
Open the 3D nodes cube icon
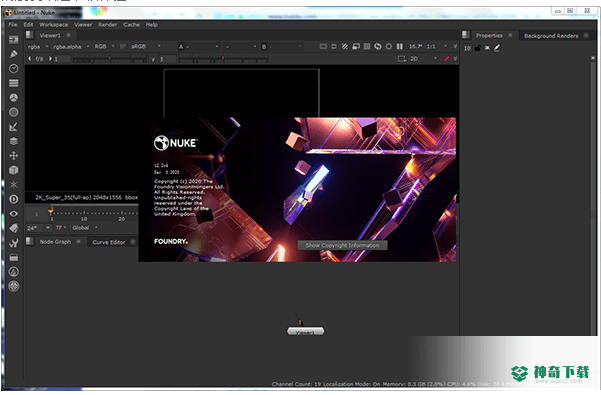click(x=14, y=170)
